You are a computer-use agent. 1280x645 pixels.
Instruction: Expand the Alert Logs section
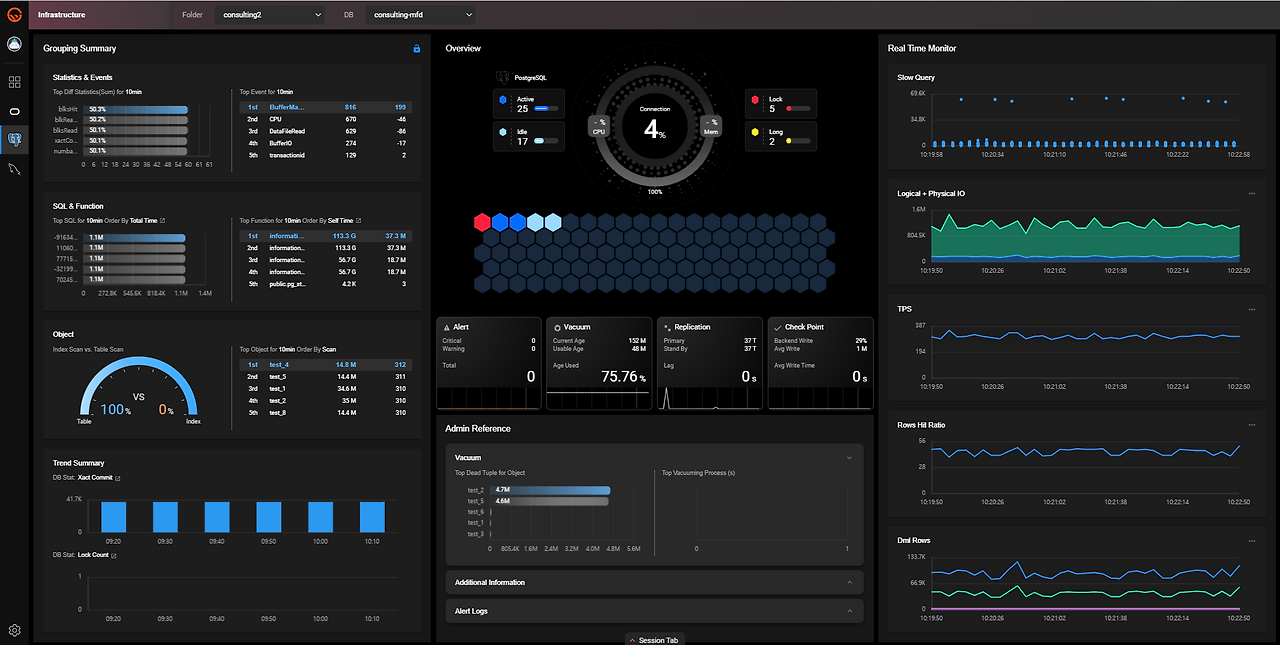click(654, 611)
